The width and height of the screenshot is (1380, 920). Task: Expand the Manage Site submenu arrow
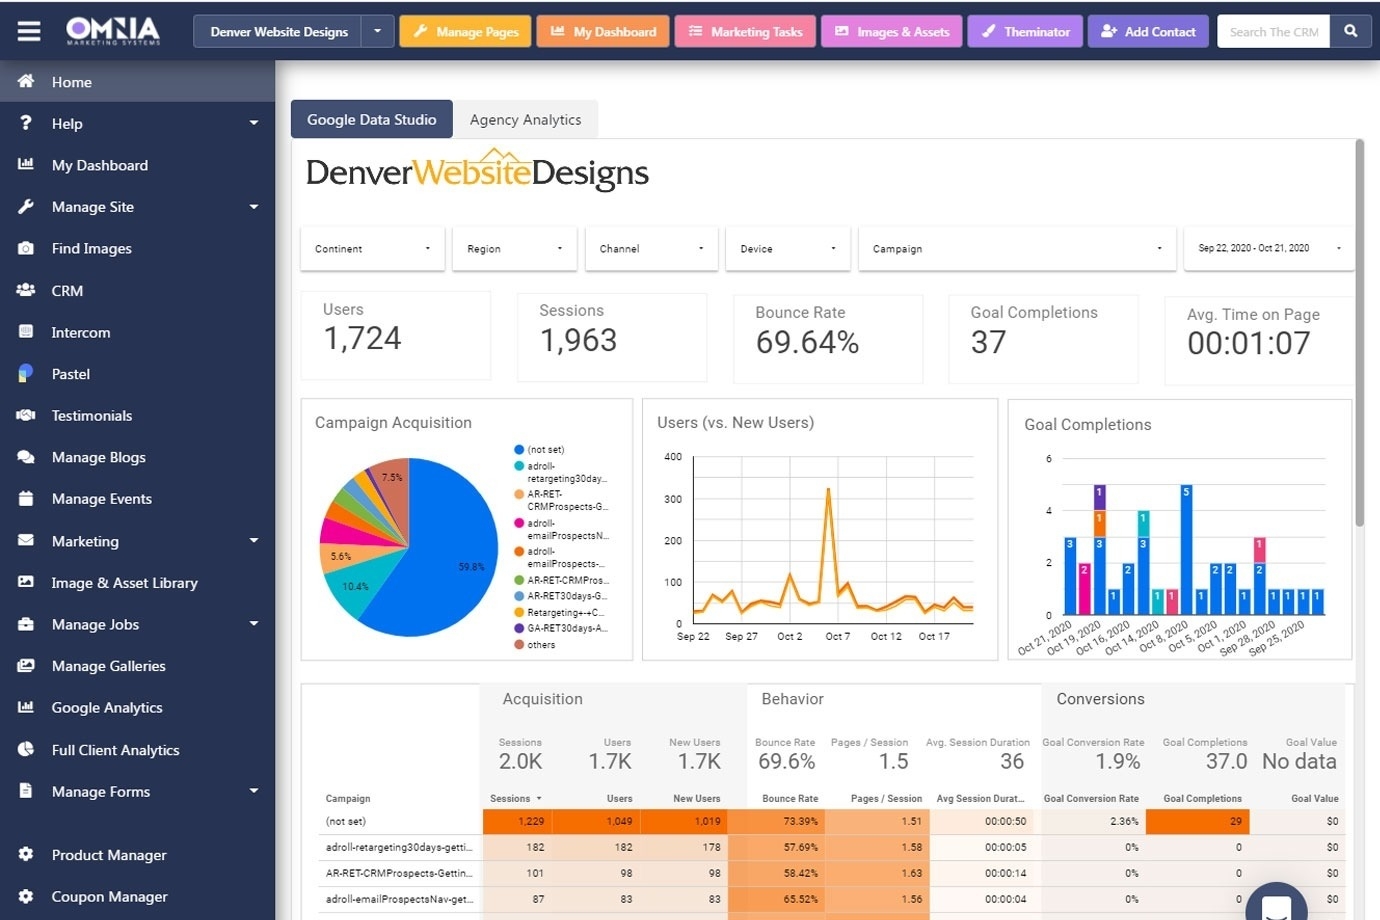coord(254,207)
